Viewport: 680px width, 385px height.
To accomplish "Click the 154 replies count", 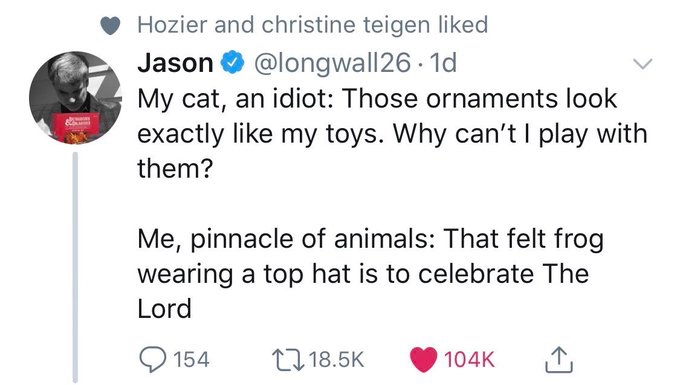I will click(191, 360).
